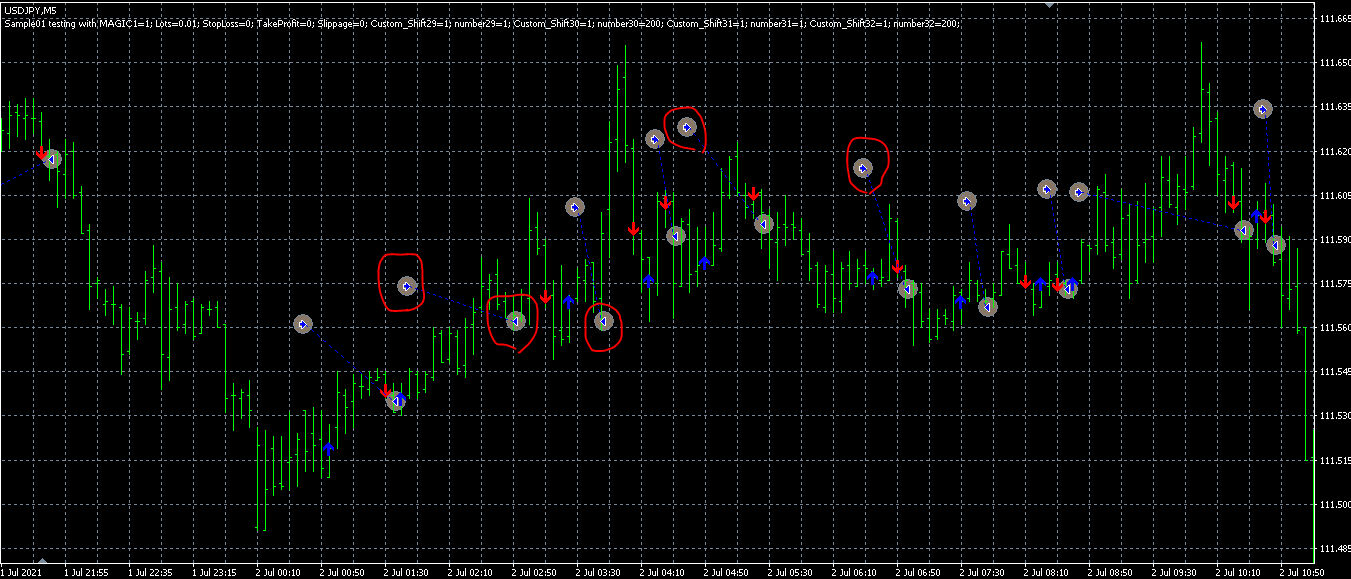Click the top-right trade marker near 111.635
Image resolution: width=1351 pixels, height=579 pixels.
click(x=1263, y=109)
